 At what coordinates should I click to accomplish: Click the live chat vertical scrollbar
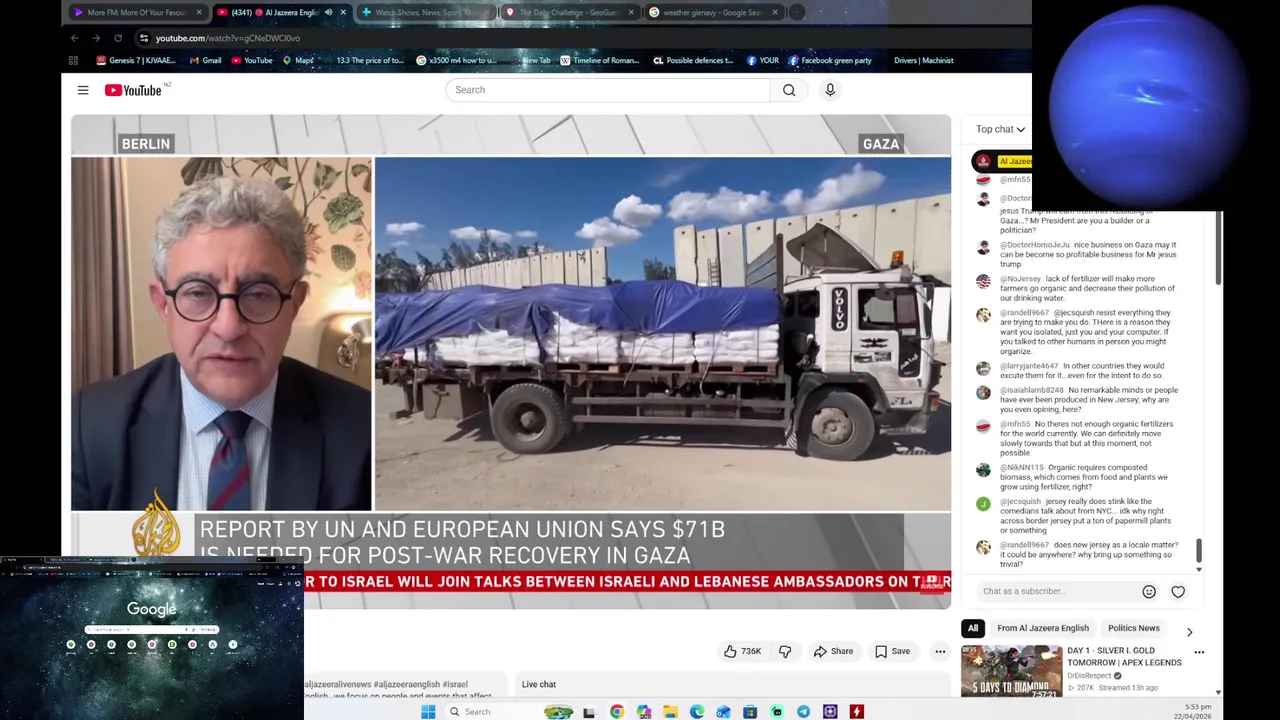coord(1199,550)
